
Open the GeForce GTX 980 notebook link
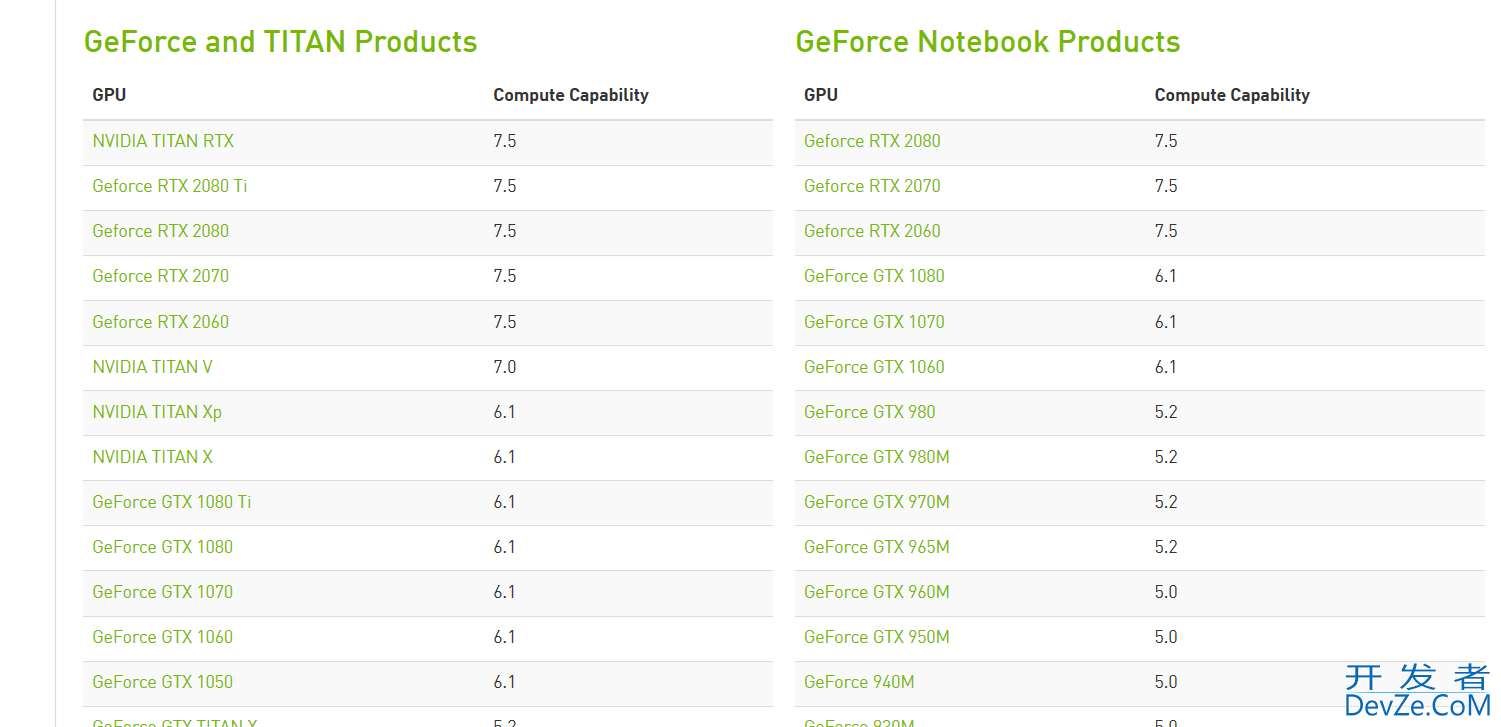(x=870, y=412)
